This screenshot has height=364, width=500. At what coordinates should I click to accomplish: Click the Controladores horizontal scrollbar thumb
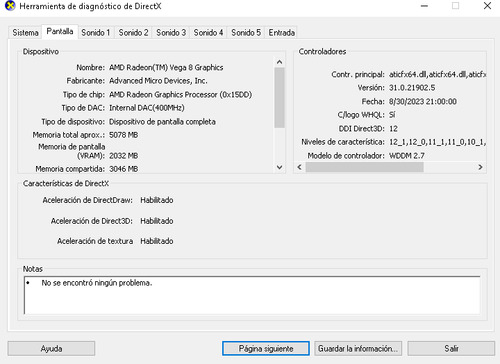365,167
